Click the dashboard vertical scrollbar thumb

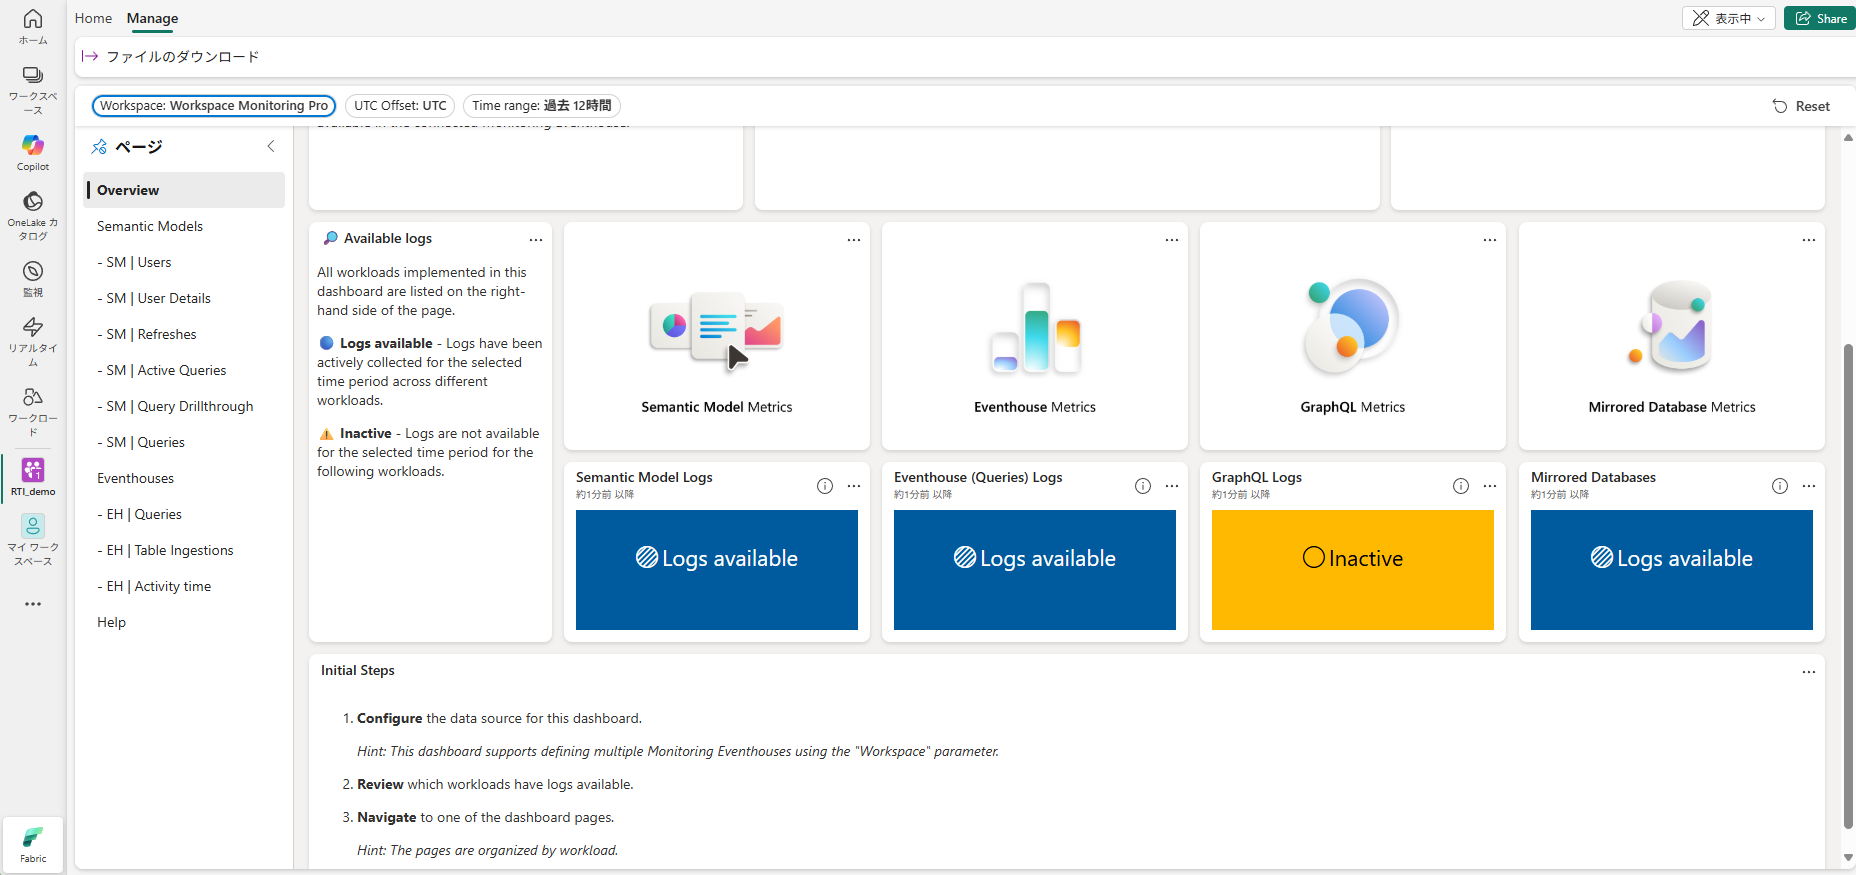(x=1848, y=586)
